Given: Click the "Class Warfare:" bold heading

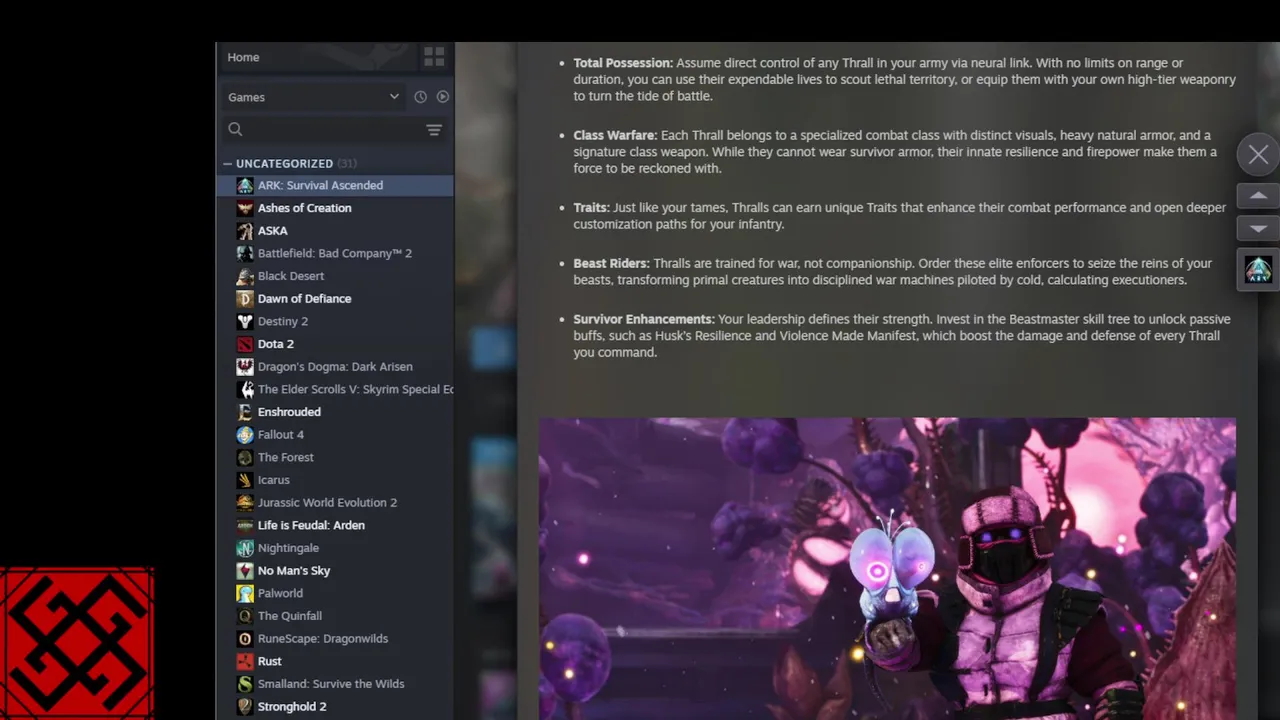Looking at the screenshot, I should (615, 135).
